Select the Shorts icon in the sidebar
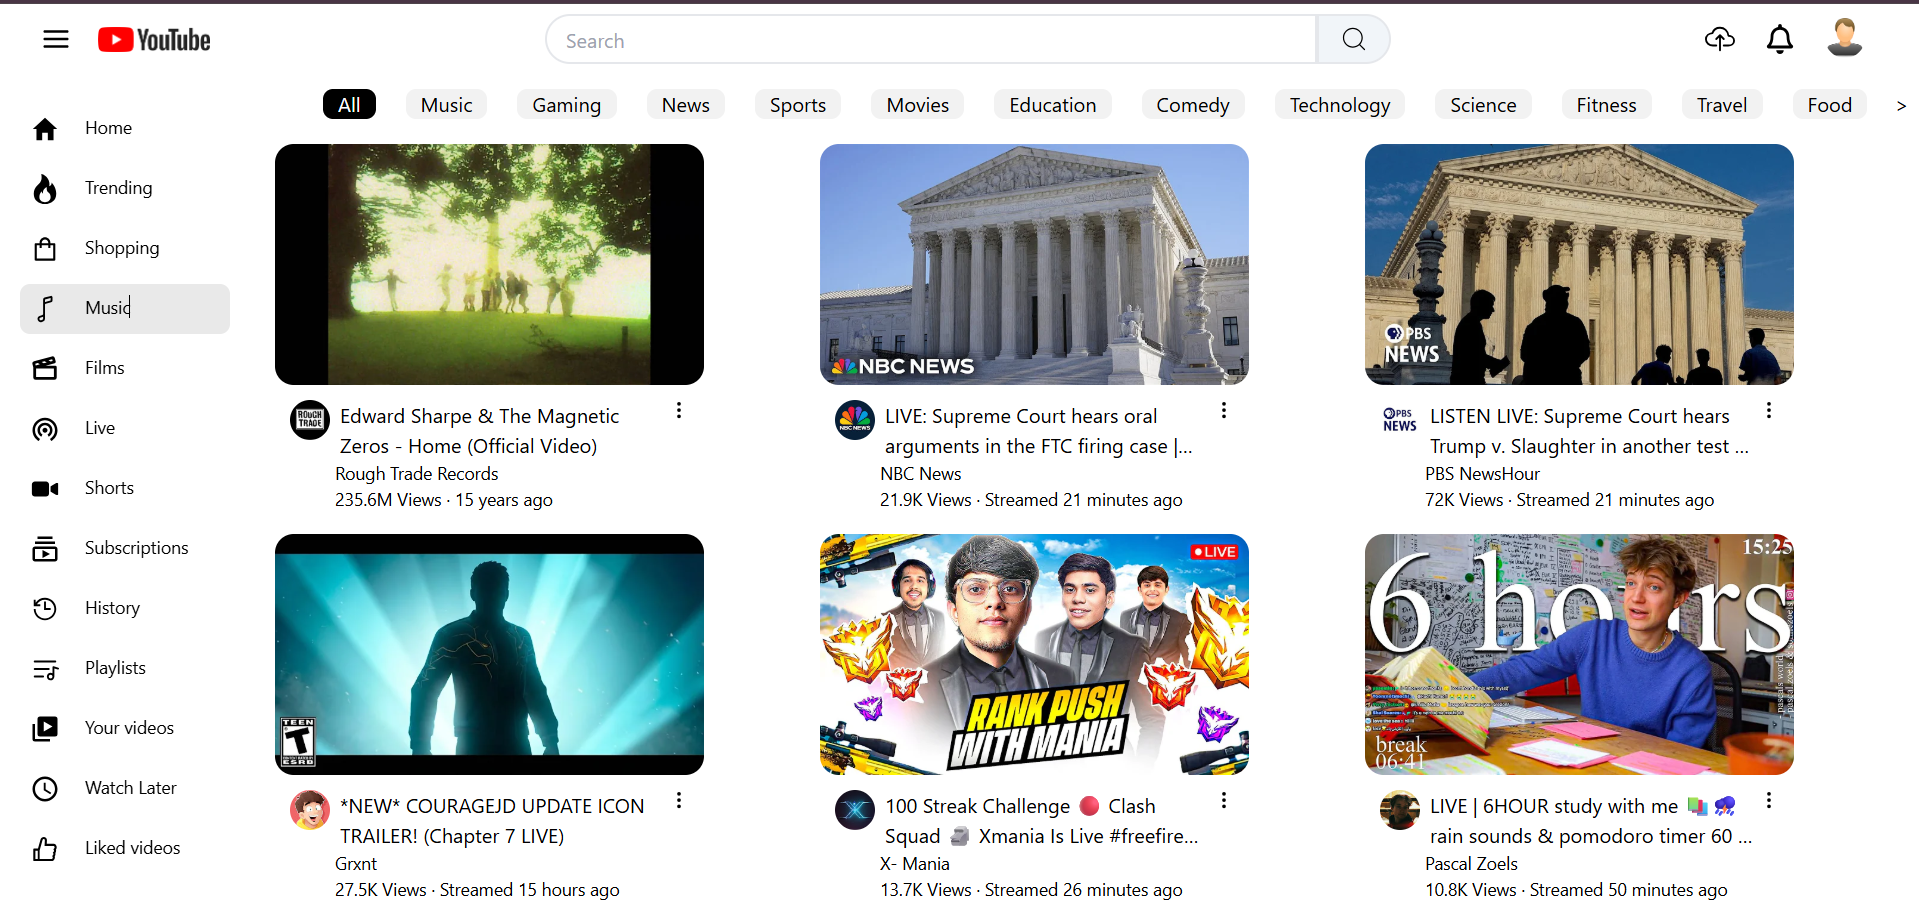 click(x=45, y=488)
